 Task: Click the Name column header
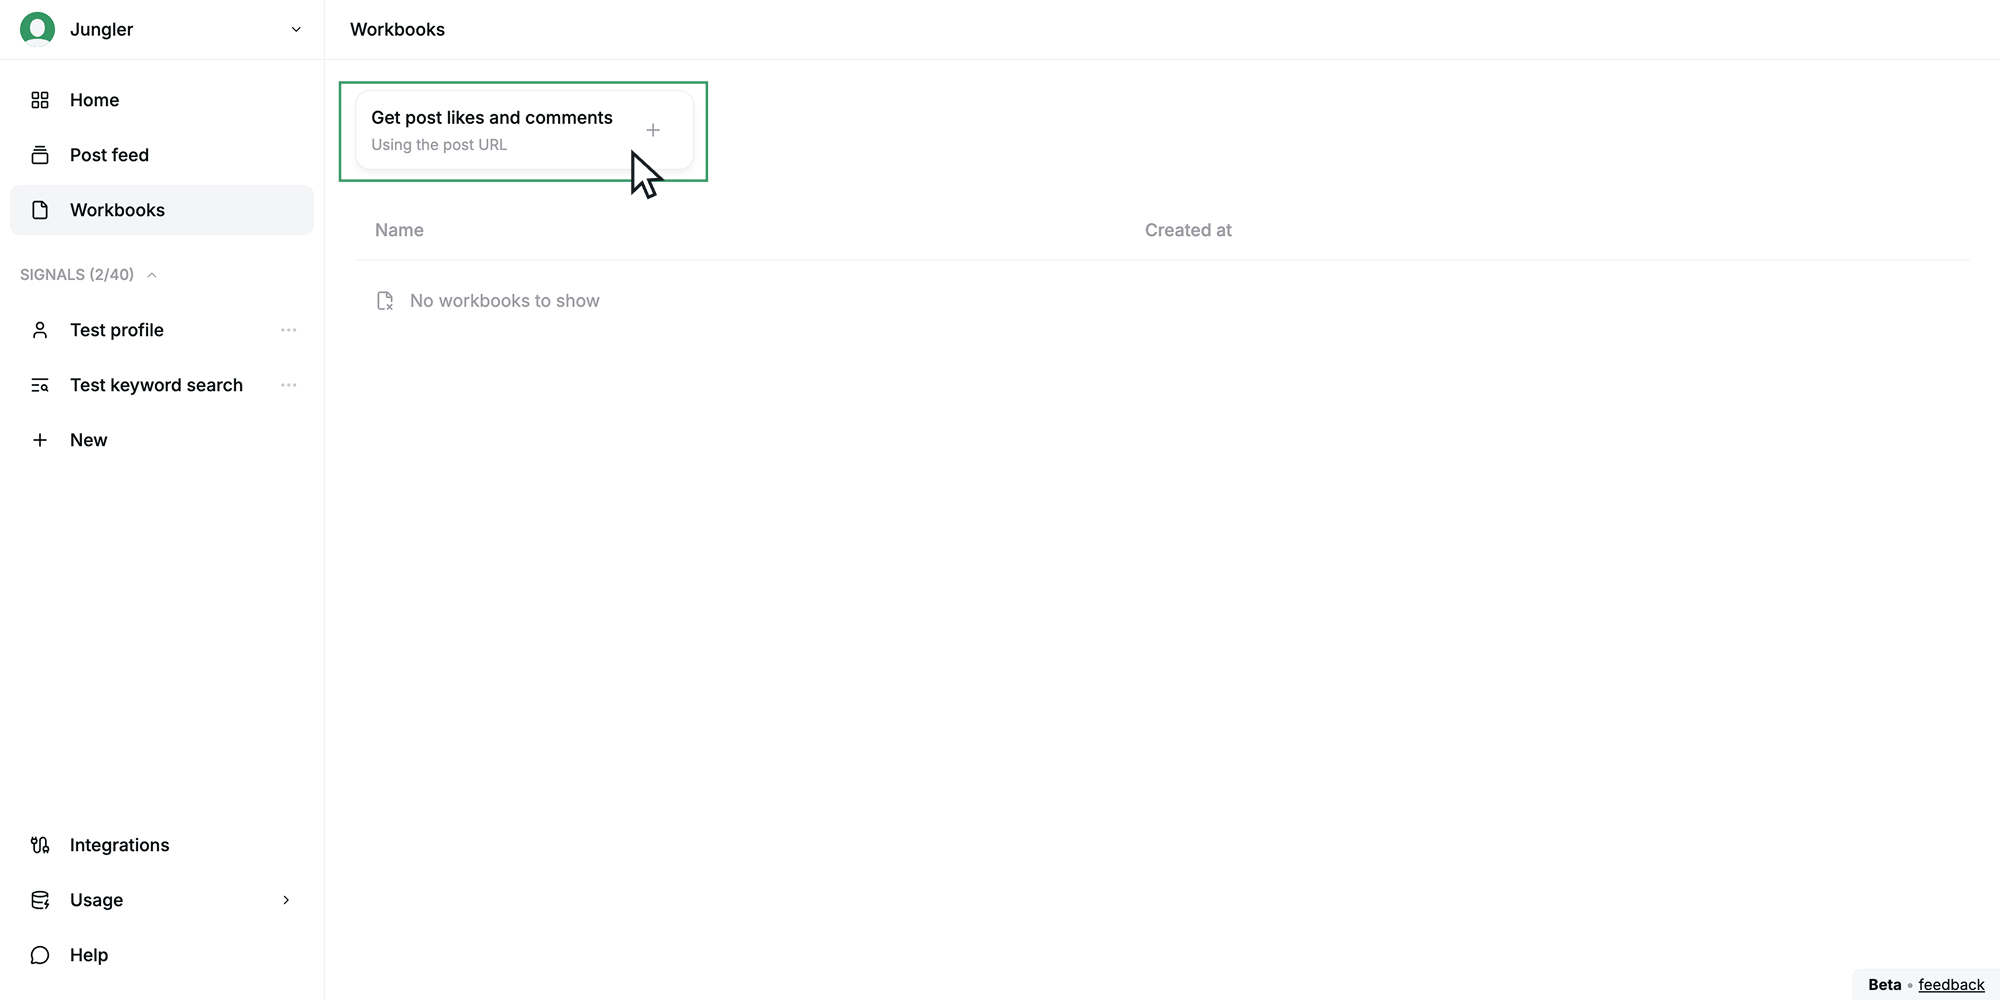(398, 230)
